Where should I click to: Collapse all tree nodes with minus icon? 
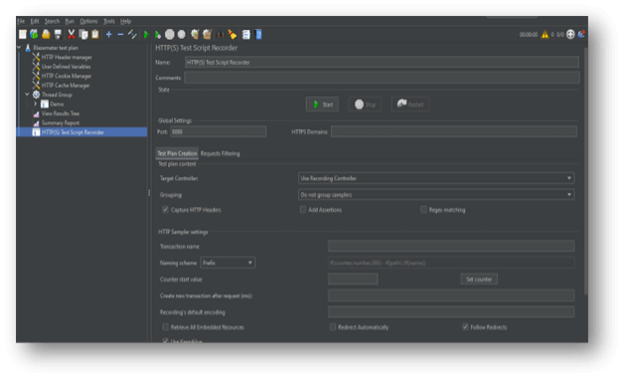click(120, 35)
